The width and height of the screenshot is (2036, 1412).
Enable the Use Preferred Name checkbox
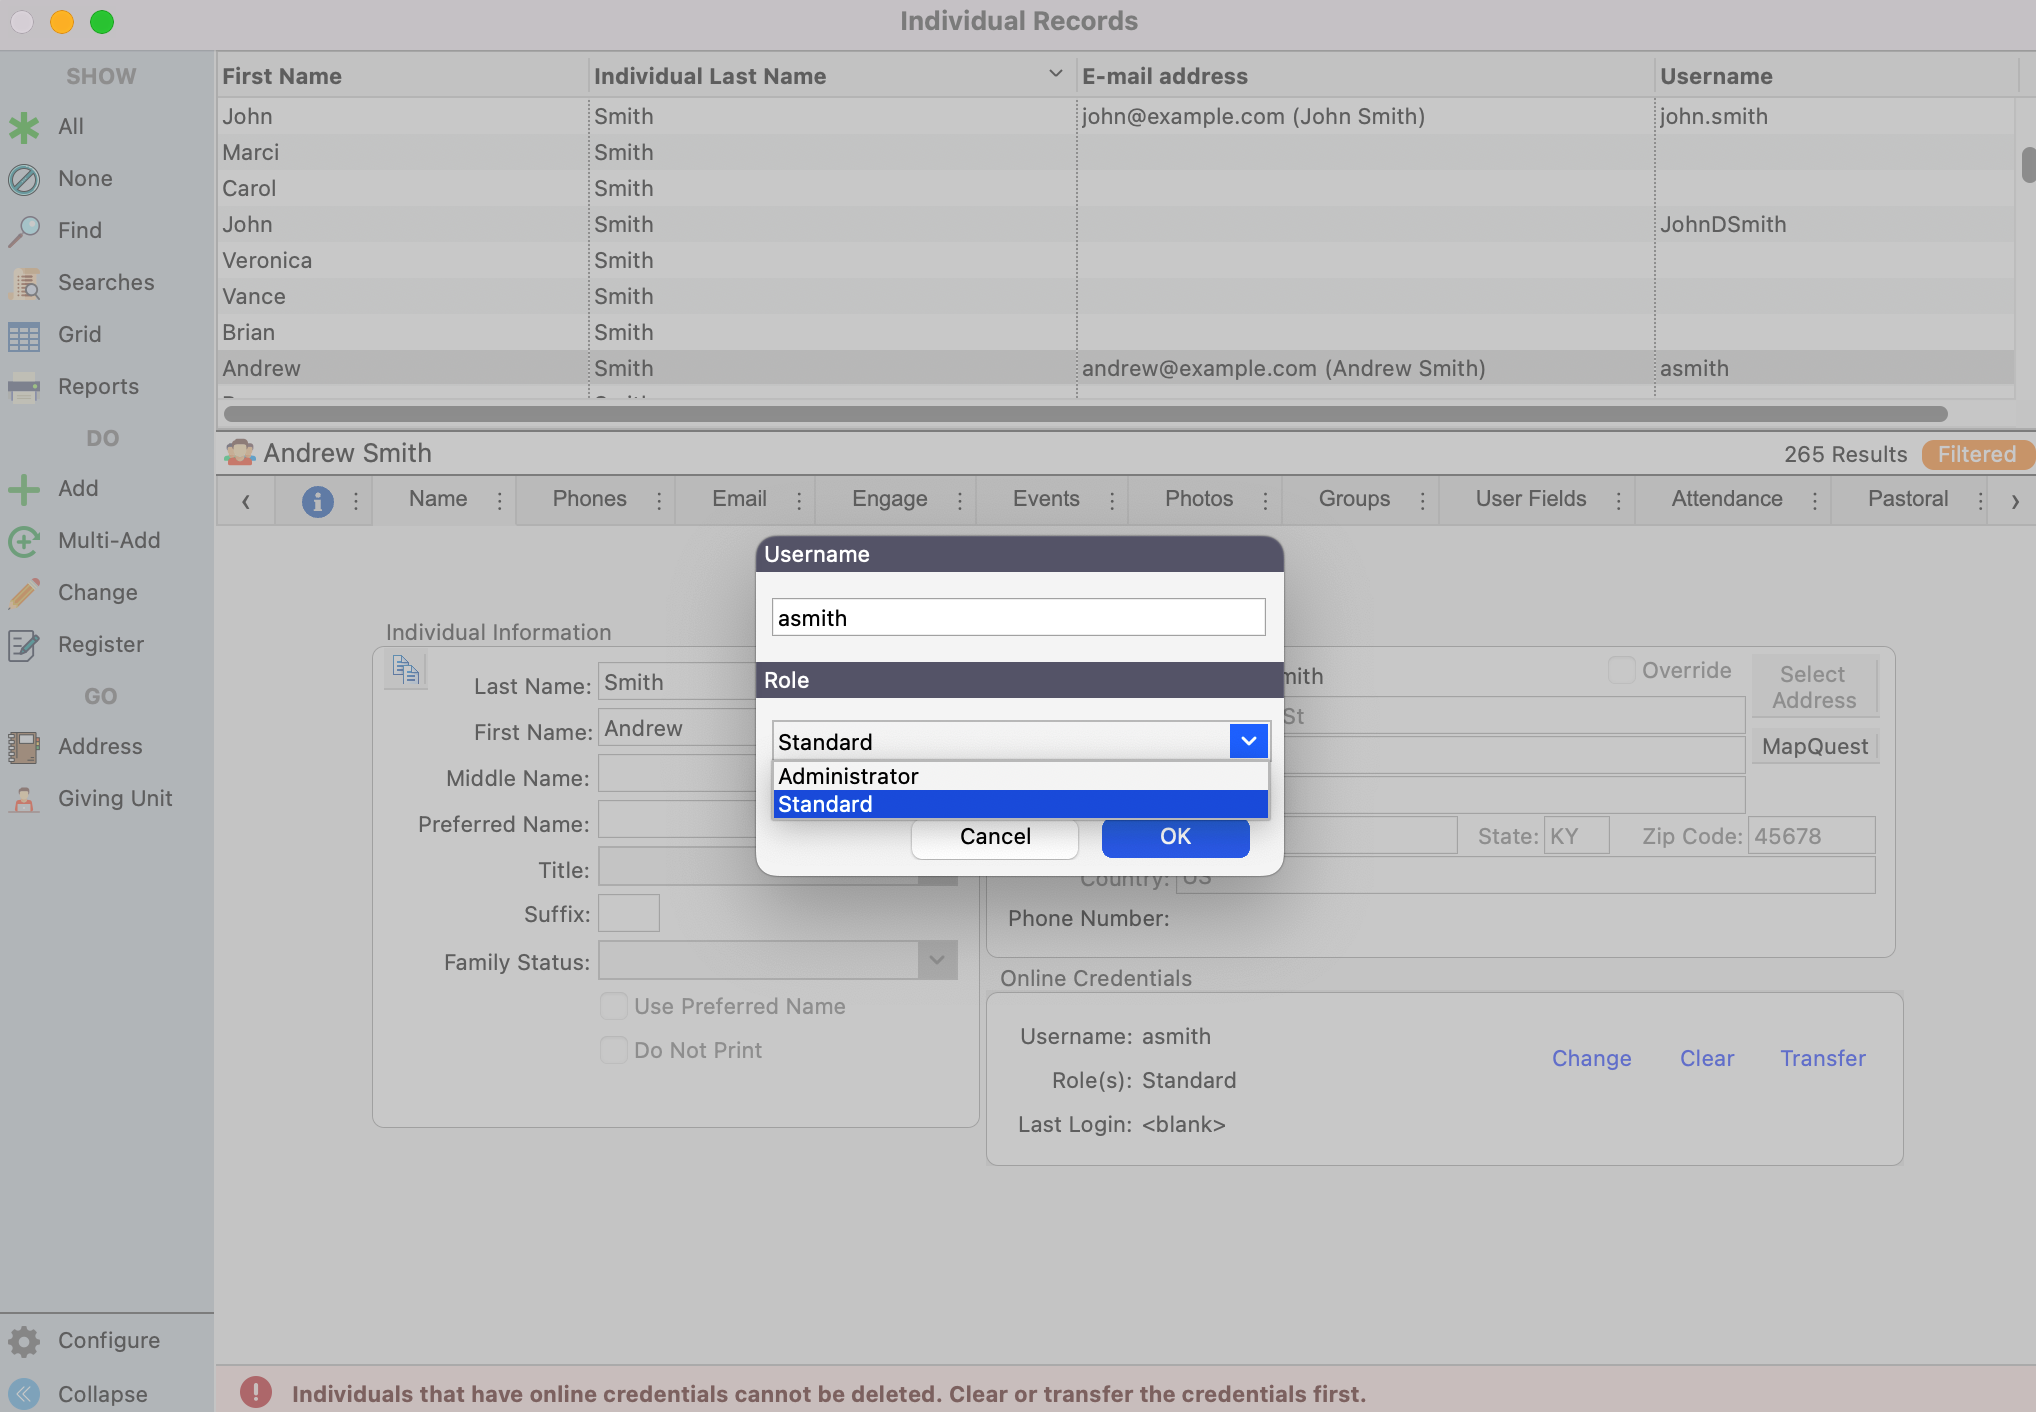pyautogui.click(x=614, y=1006)
